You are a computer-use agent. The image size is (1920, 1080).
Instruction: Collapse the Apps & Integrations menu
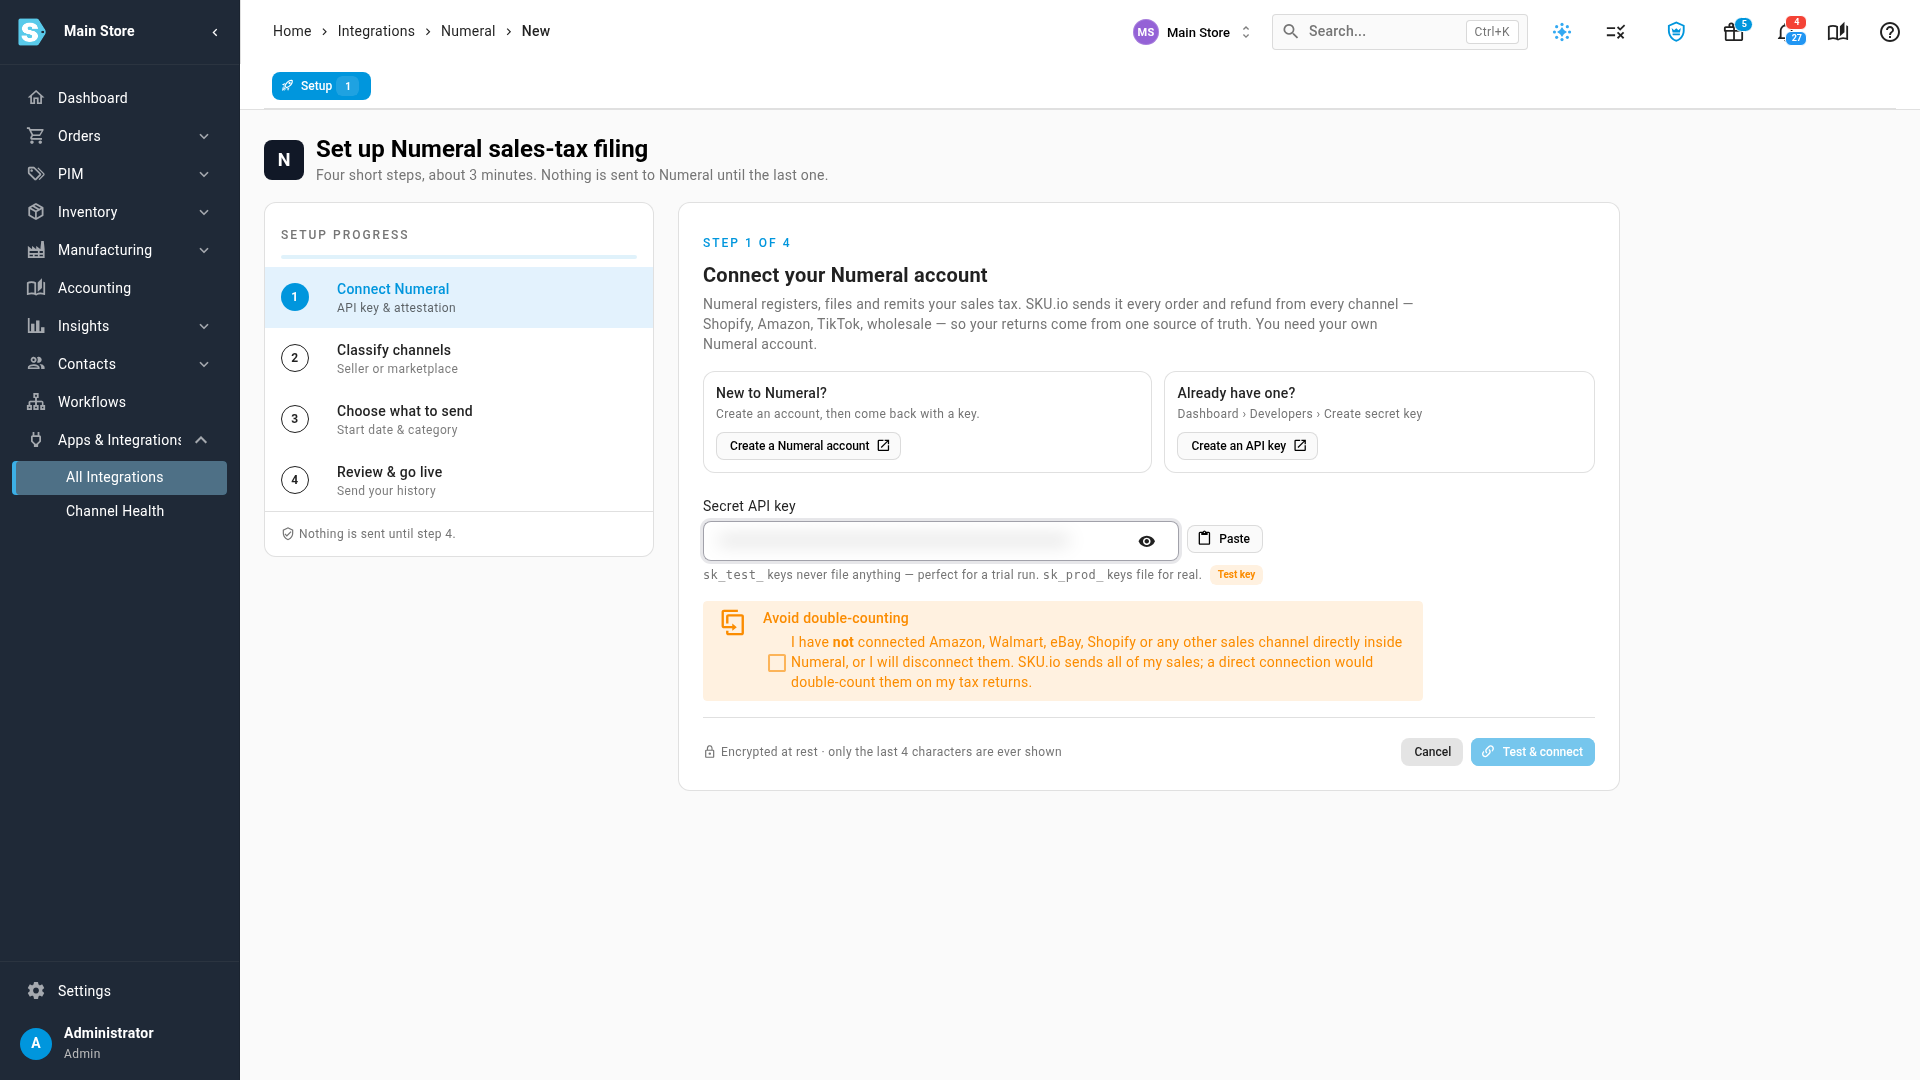[x=119, y=440]
